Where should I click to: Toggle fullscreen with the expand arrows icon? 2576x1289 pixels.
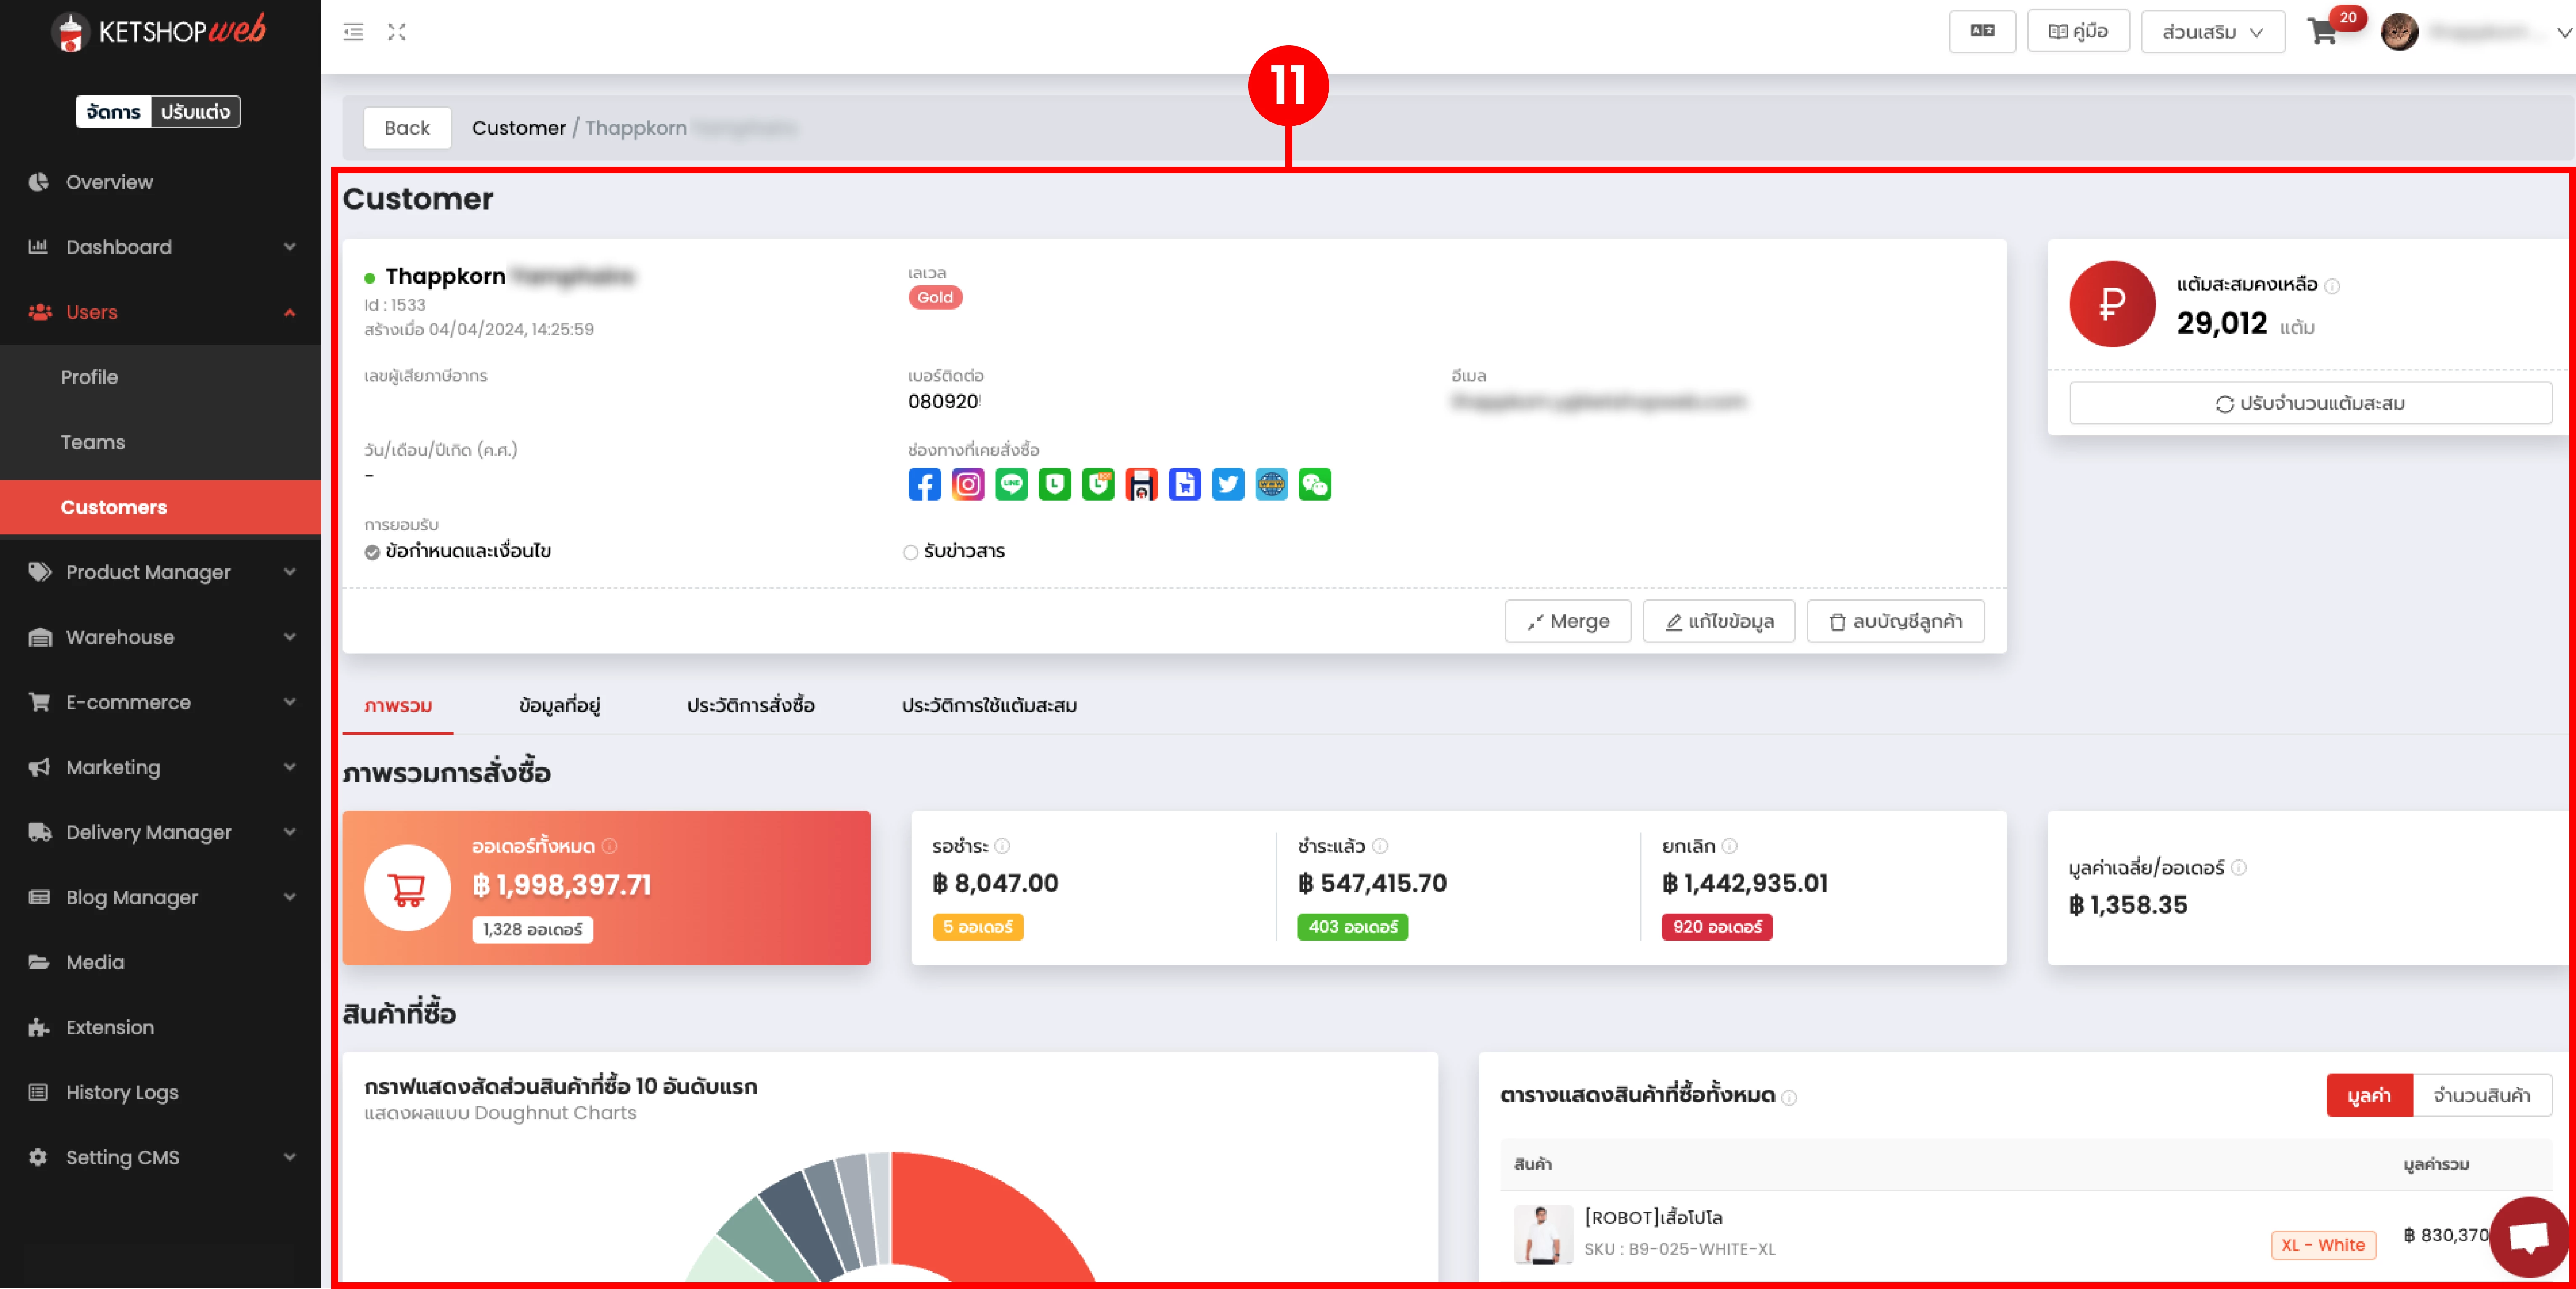(397, 32)
